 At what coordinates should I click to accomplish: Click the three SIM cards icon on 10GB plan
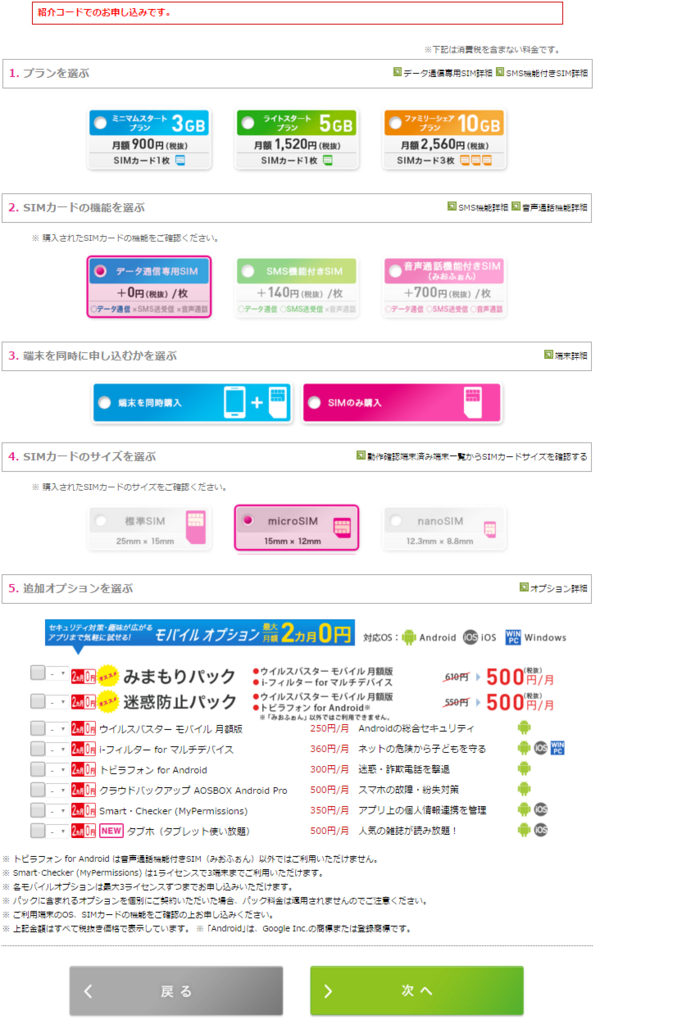(476, 160)
